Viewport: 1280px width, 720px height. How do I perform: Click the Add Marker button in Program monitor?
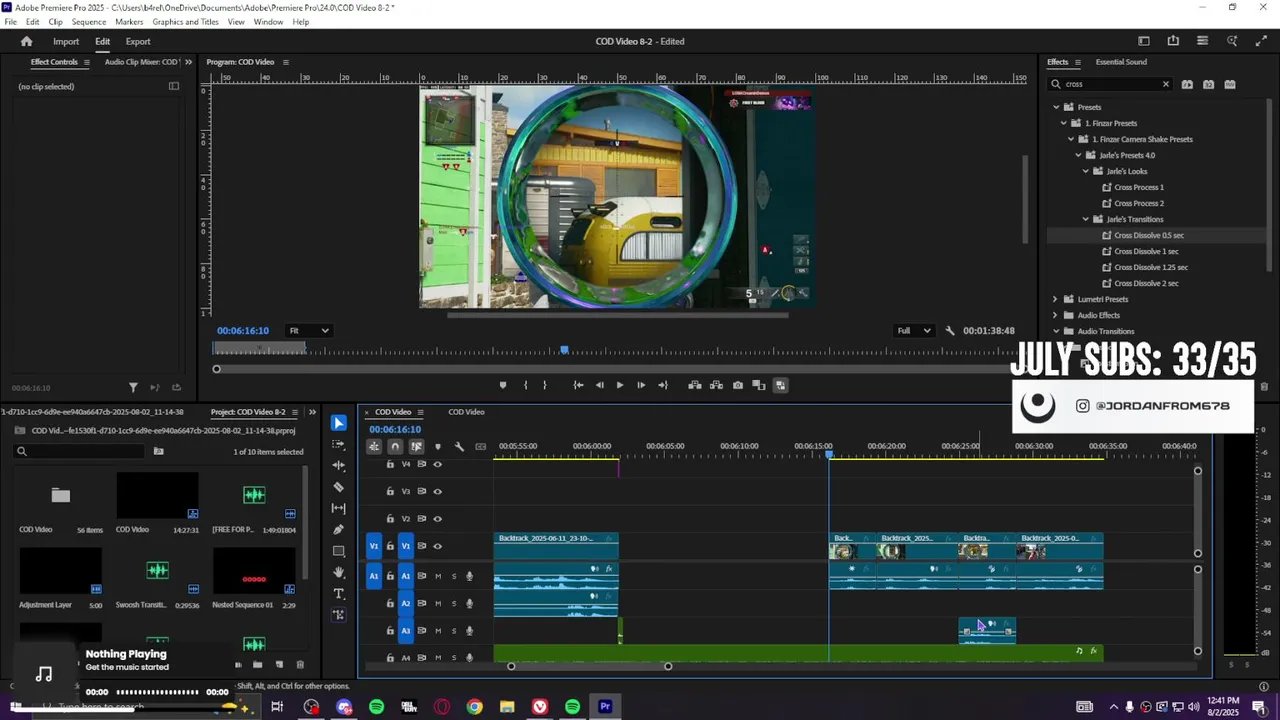click(503, 385)
